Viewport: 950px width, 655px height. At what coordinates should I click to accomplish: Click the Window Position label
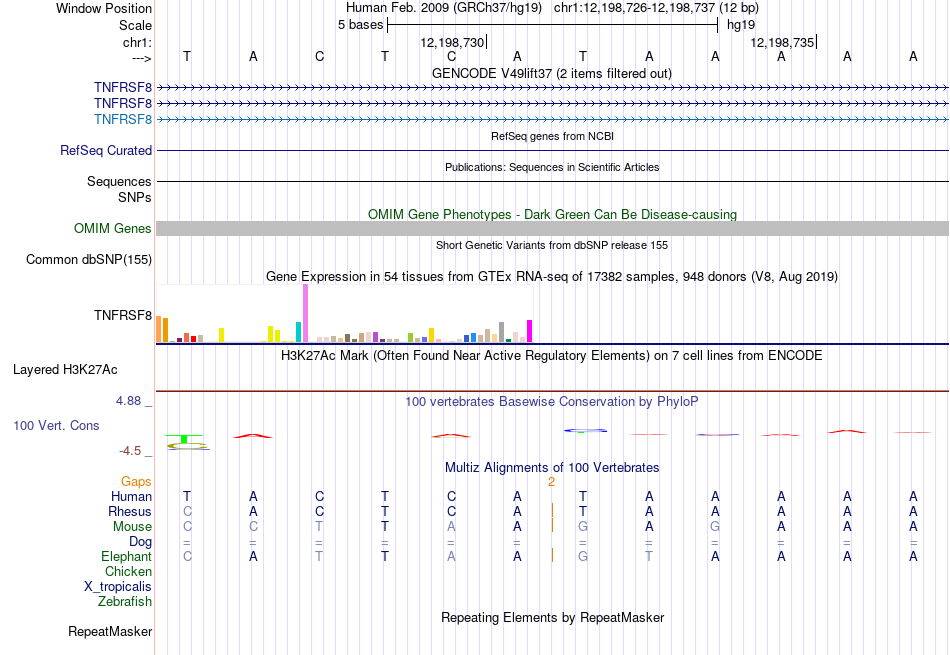104,8
